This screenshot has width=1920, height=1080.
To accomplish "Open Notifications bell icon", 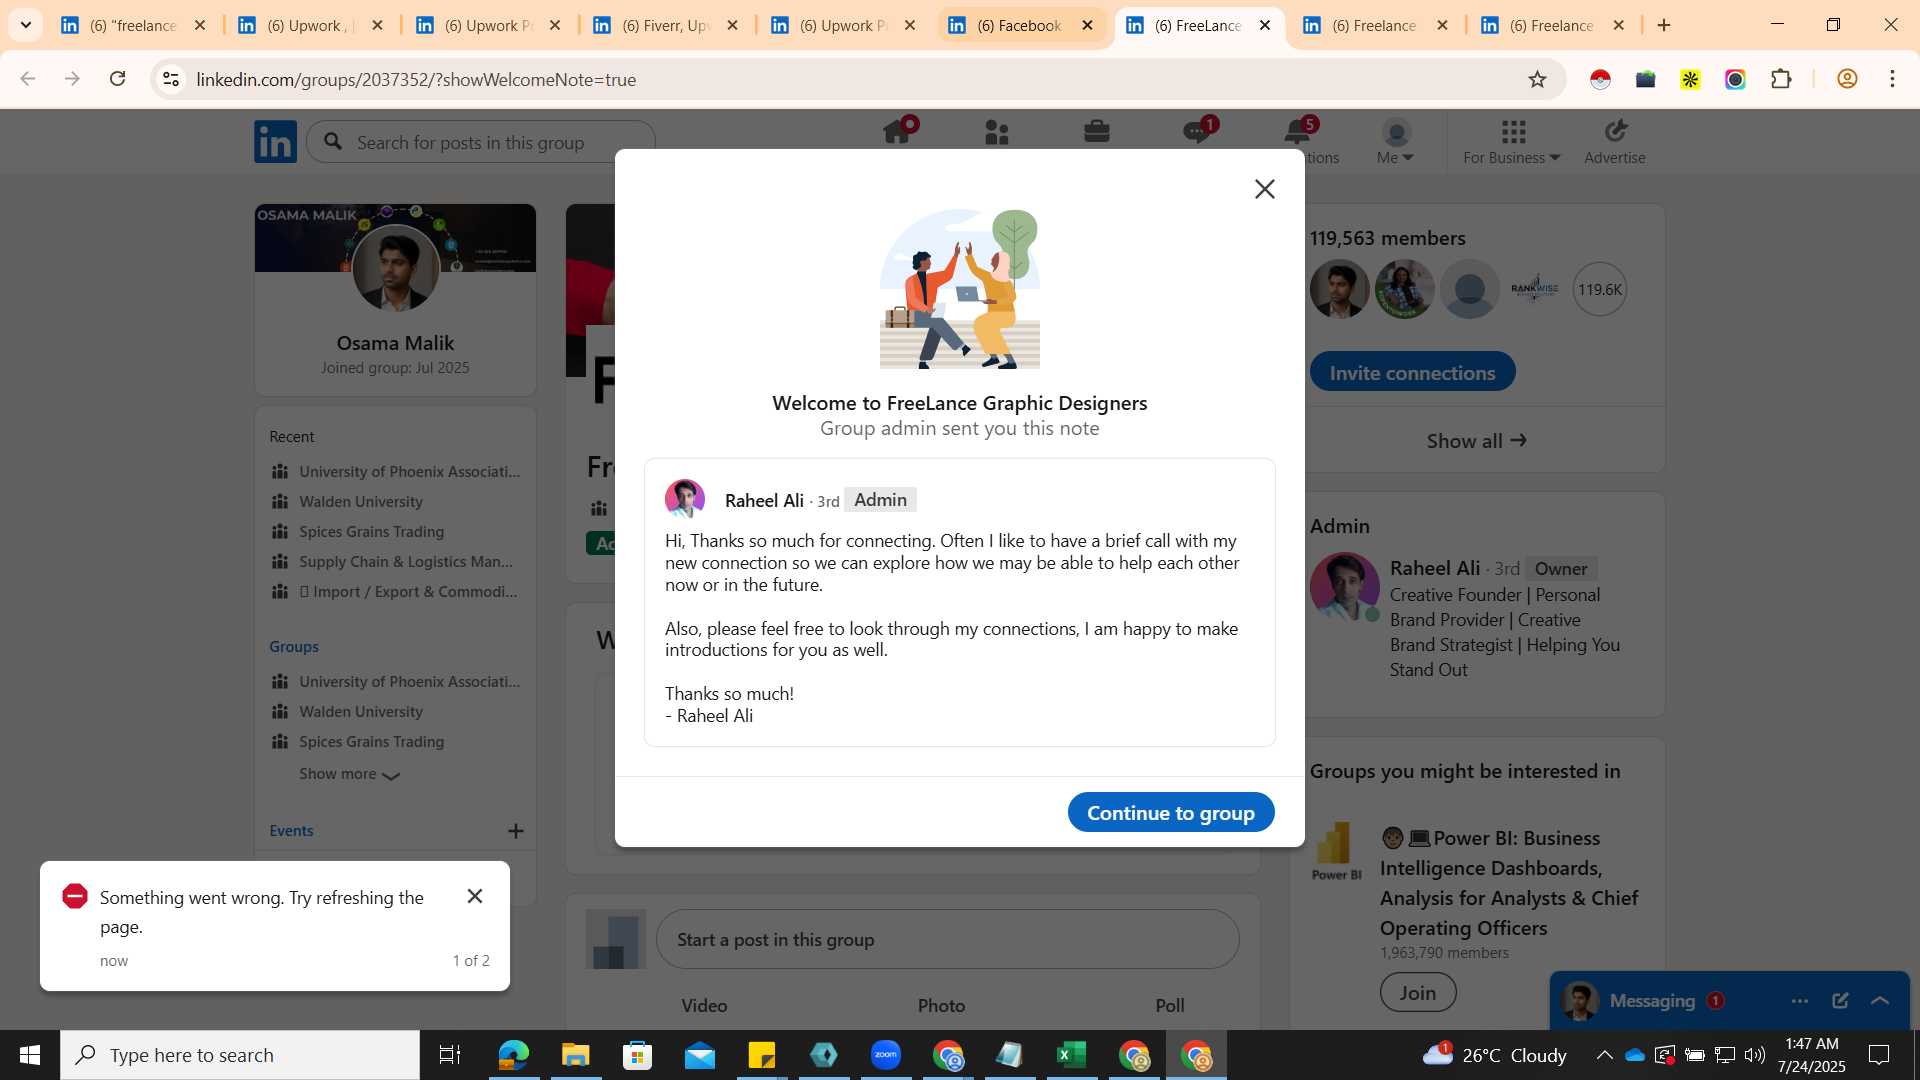I will [x=1298, y=132].
